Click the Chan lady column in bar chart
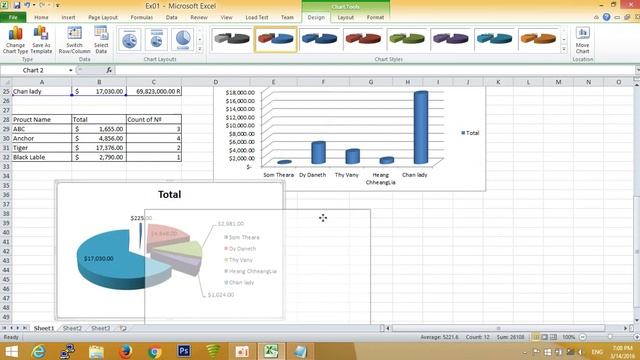640x360 pixels. (x=421, y=127)
